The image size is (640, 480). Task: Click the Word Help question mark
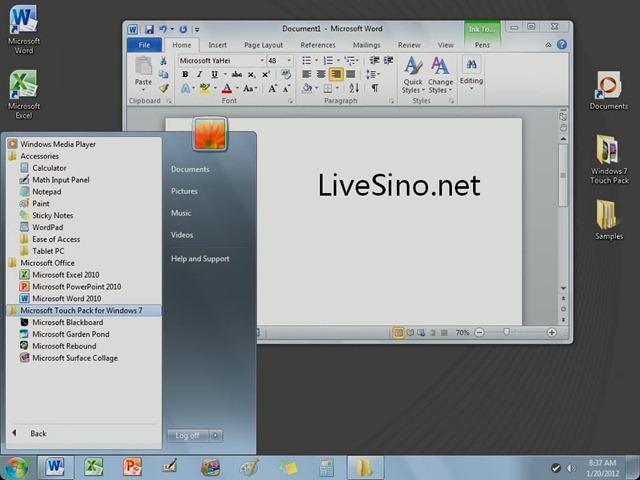(x=562, y=44)
